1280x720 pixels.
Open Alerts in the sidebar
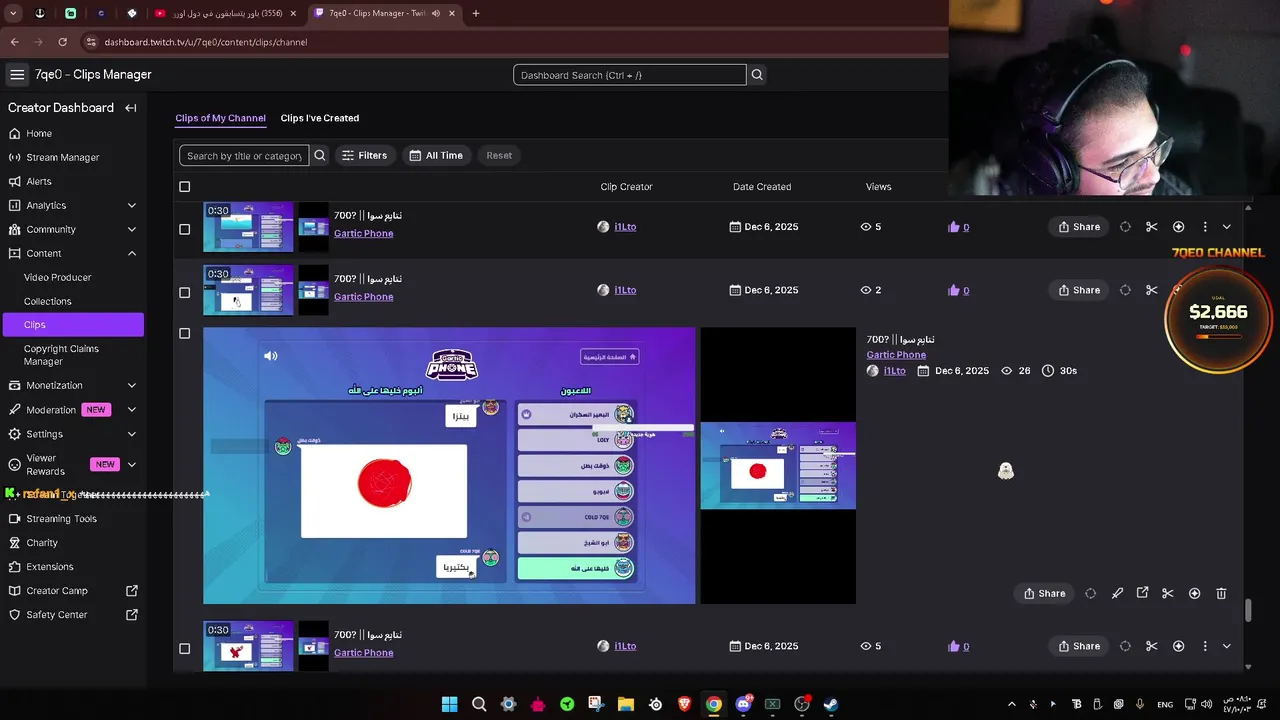click(x=39, y=181)
